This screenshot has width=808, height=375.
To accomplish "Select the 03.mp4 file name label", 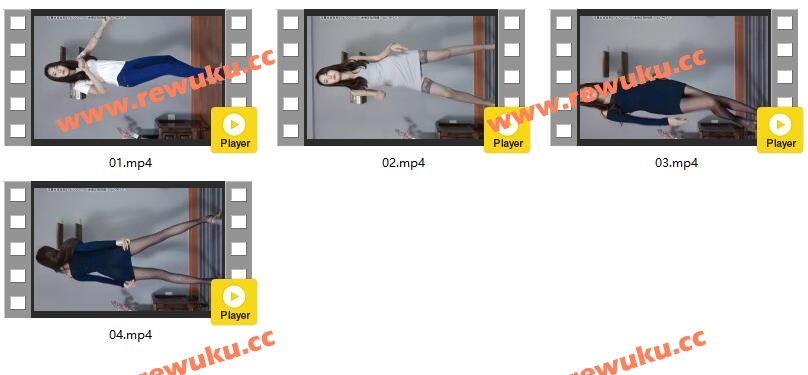I will (676, 163).
